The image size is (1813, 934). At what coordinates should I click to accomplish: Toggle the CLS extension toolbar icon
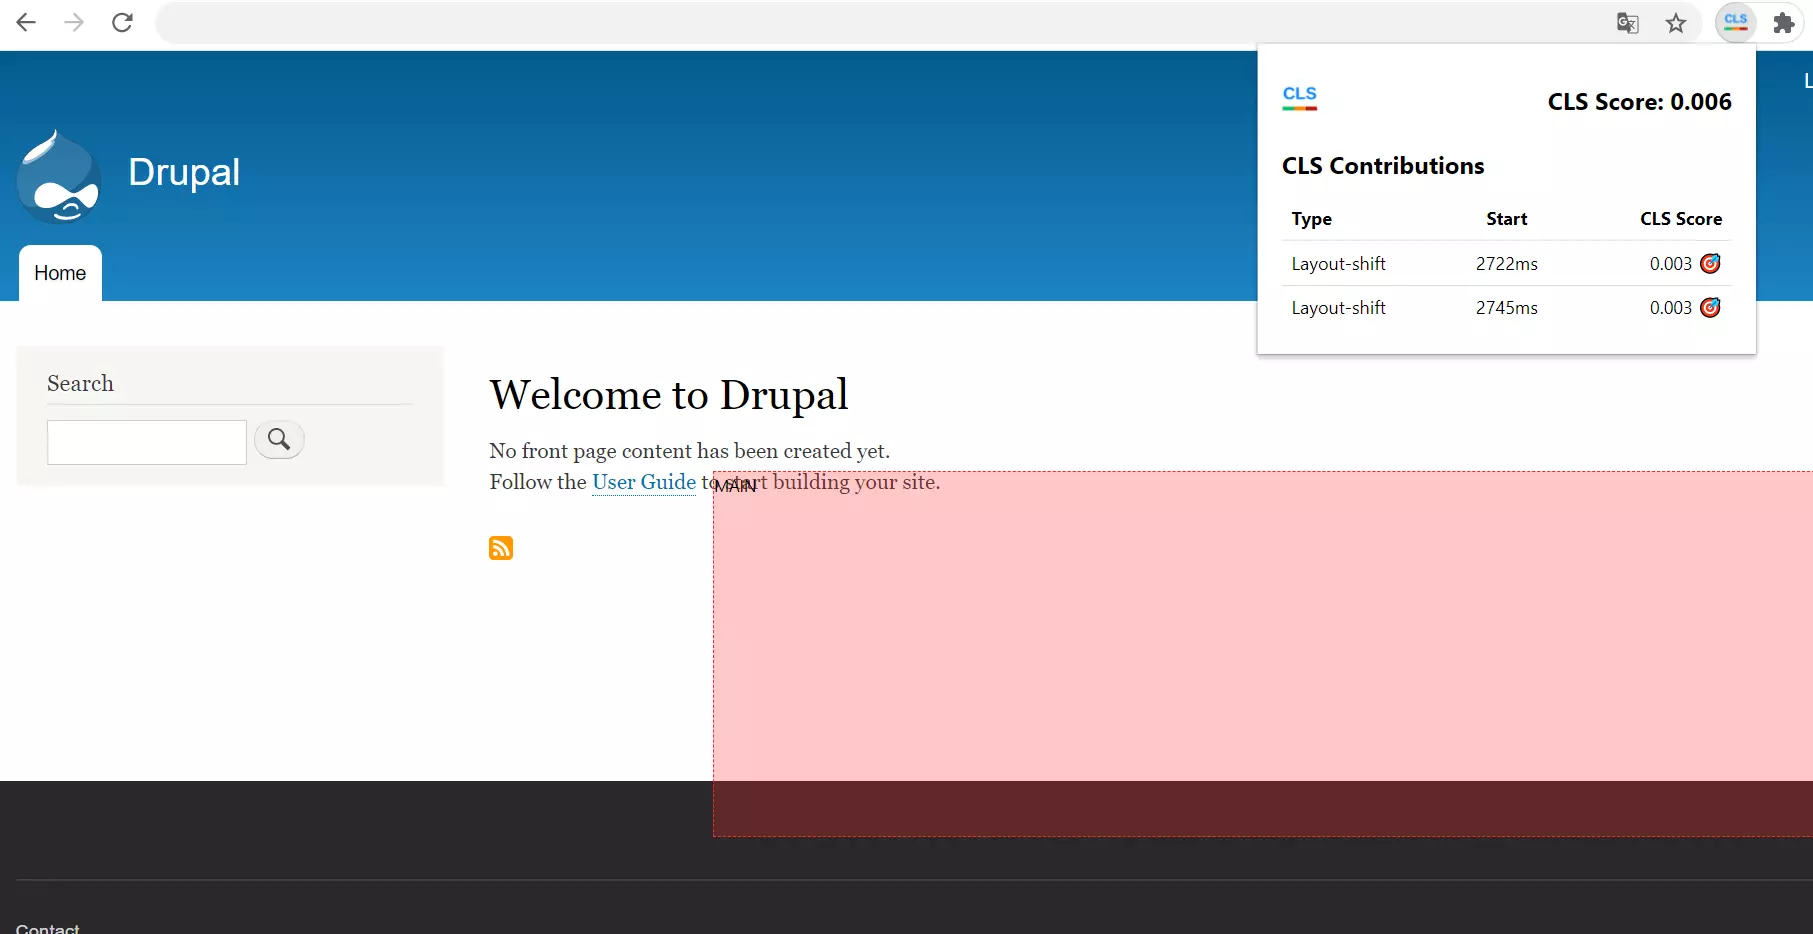point(1735,22)
